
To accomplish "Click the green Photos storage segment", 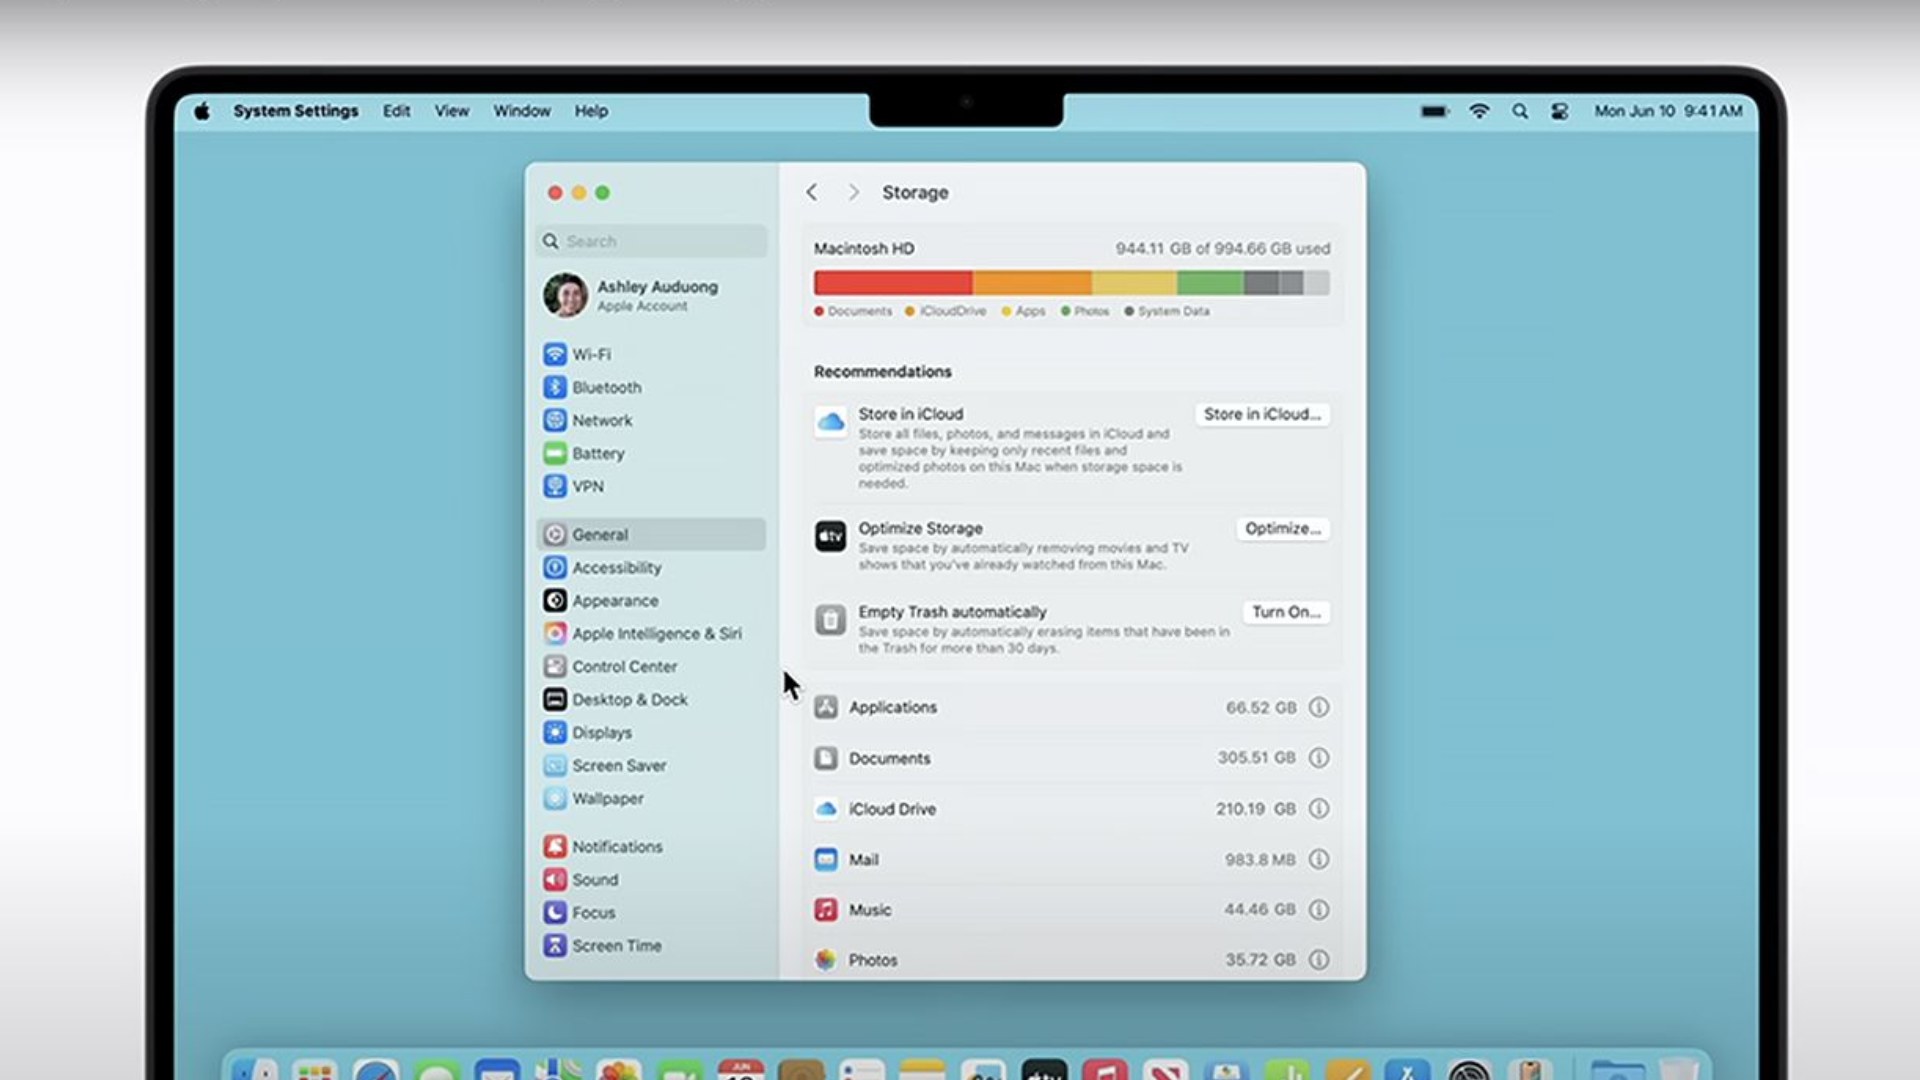I will 1210,283.
